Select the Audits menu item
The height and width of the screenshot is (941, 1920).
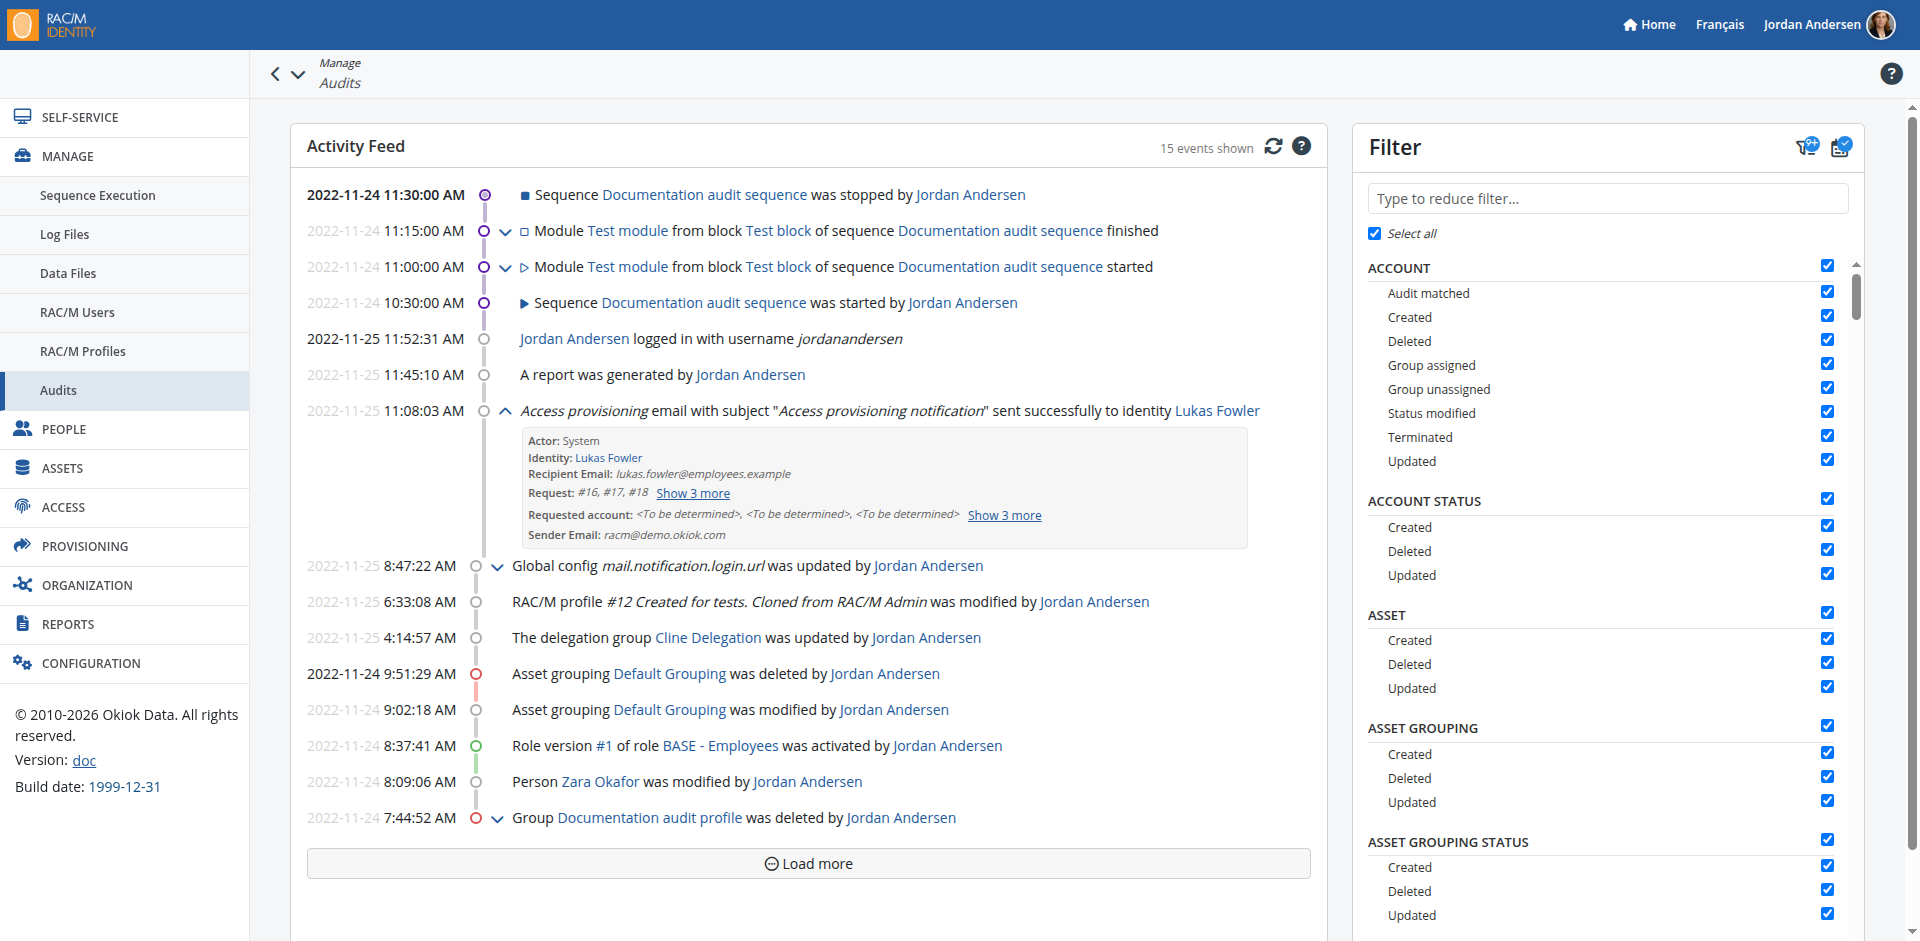[125, 391]
